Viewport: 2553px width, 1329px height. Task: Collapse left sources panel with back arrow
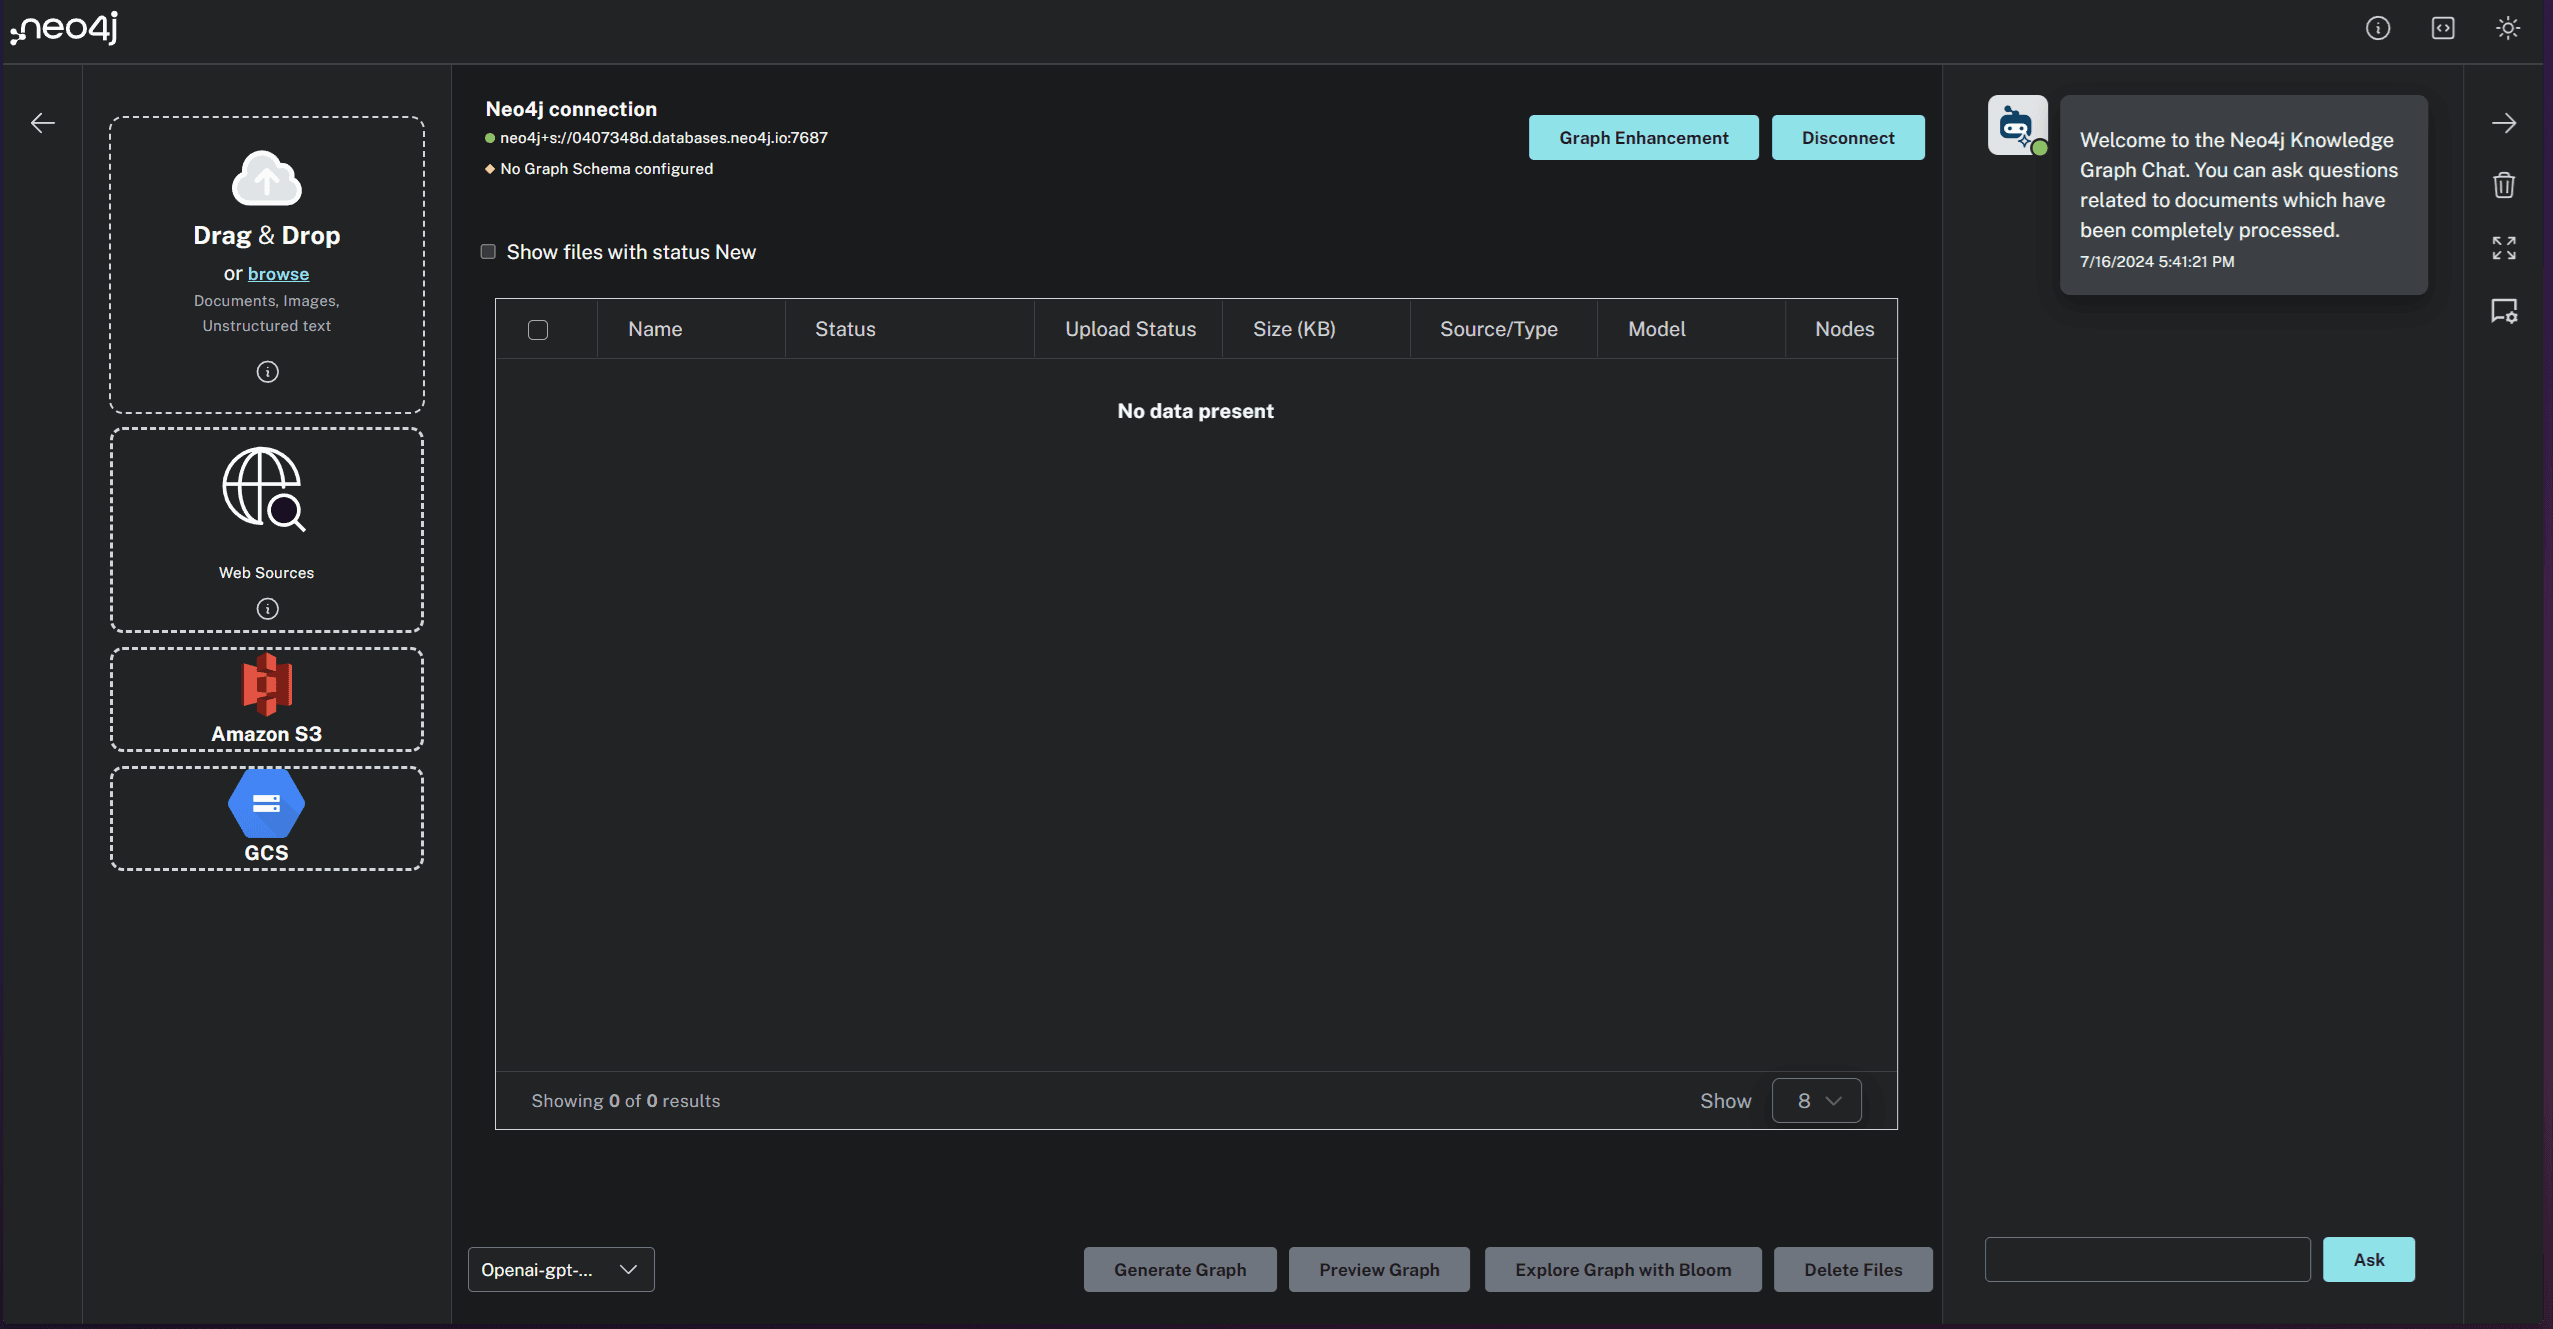pyautogui.click(x=43, y=123)
